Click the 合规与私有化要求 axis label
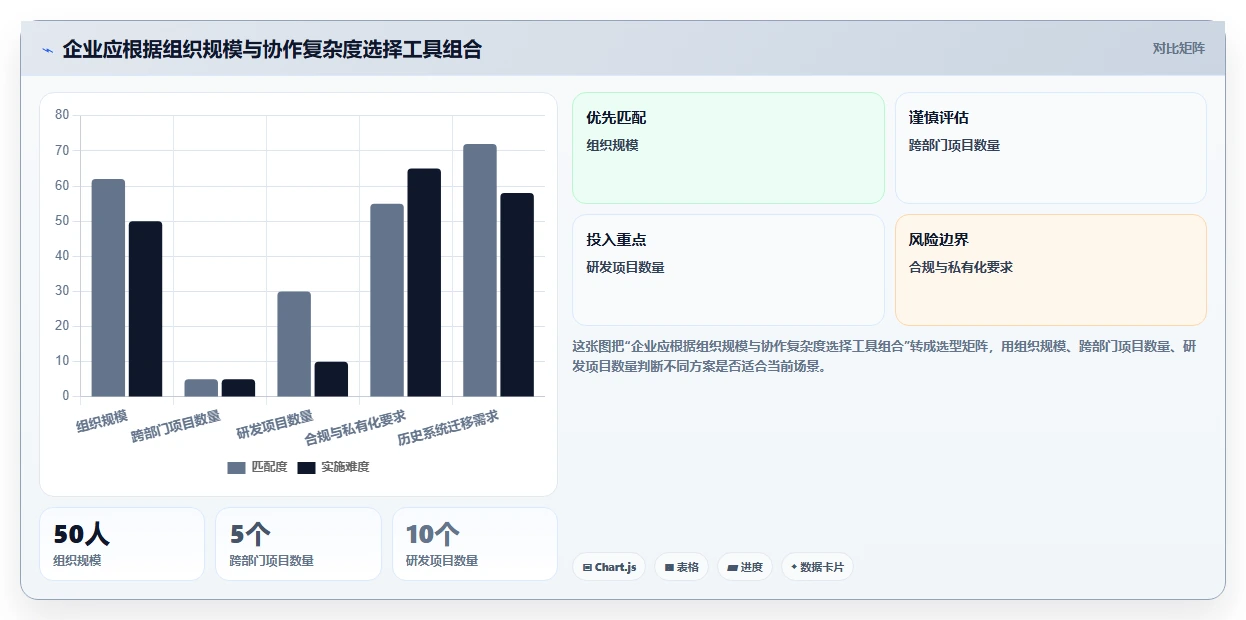1246x620 pixels. point(355,427)
